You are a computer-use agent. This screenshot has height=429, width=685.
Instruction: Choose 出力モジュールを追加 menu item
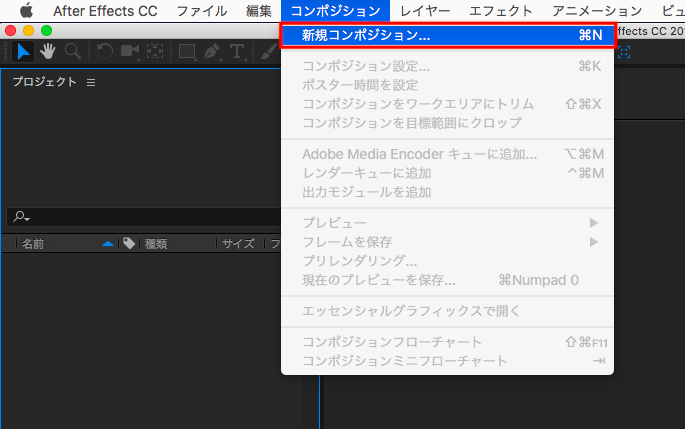(x=447, y=192)
